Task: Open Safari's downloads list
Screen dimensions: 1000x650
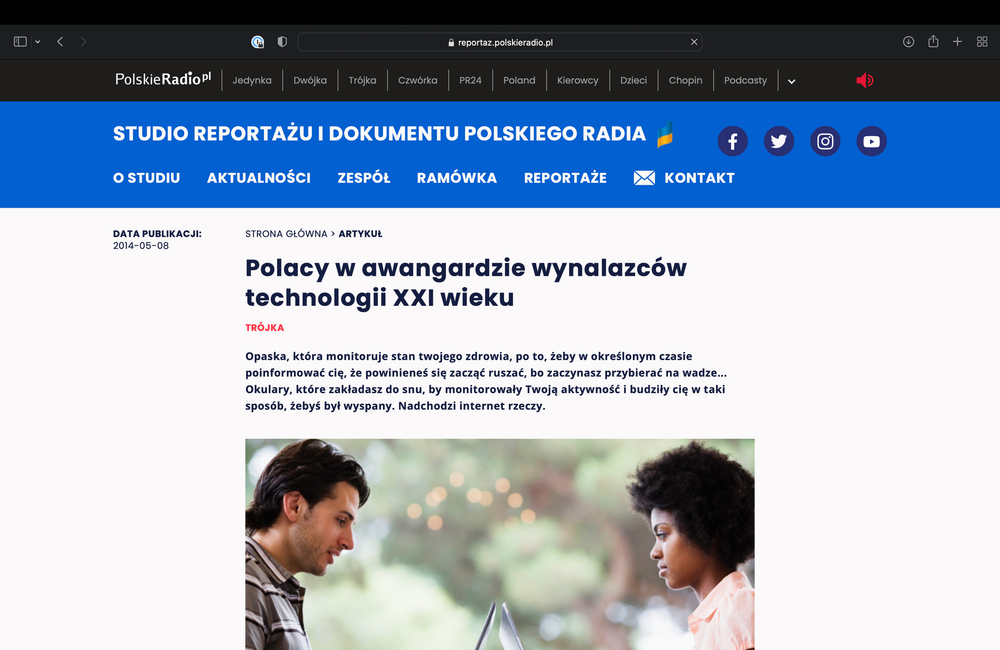Action: 908,41
